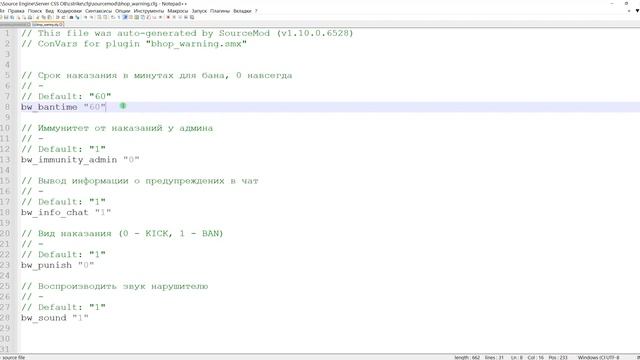Open the Макросы menu
The image size is (640, 360).
pos(178,11)
